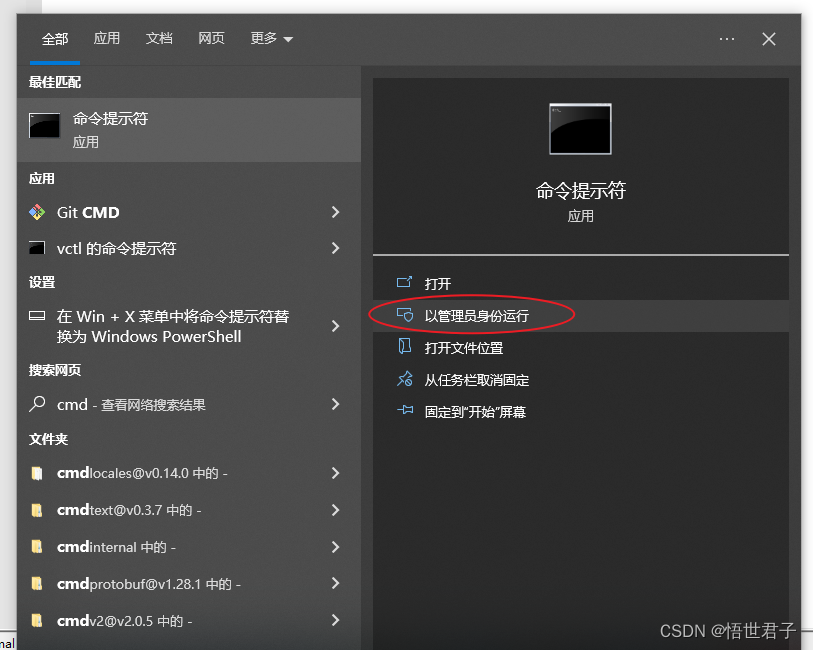Choose 固定到"开始"屏幕 action
Viewport: 813px width, 650px height.
581,412
